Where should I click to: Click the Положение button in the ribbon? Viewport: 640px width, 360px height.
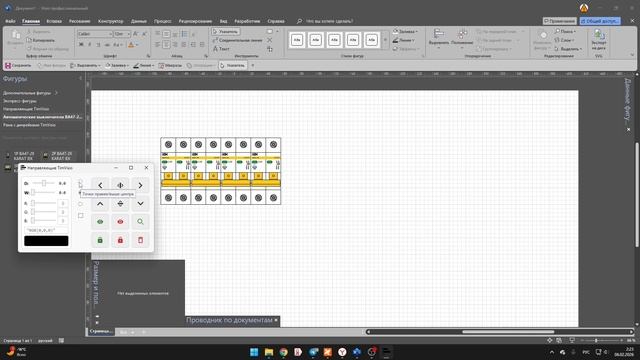pyautogui.click(x=462, y=39)
